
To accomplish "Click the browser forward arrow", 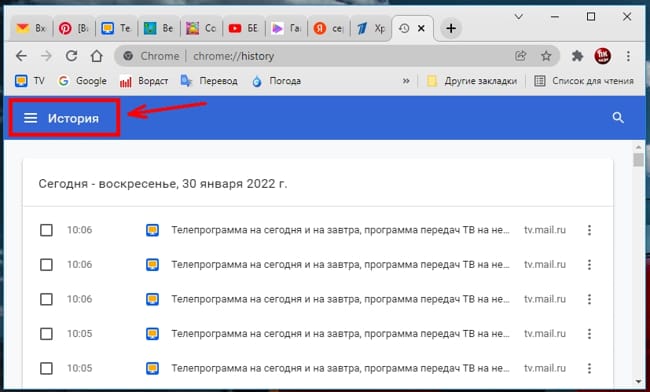I will tap(46, 56).
